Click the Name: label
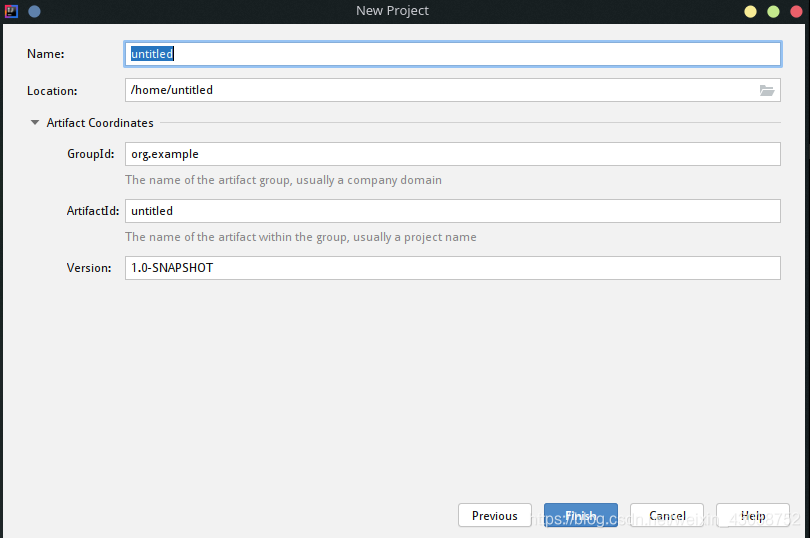Screen dimensions: 810x538 (45, 54)
